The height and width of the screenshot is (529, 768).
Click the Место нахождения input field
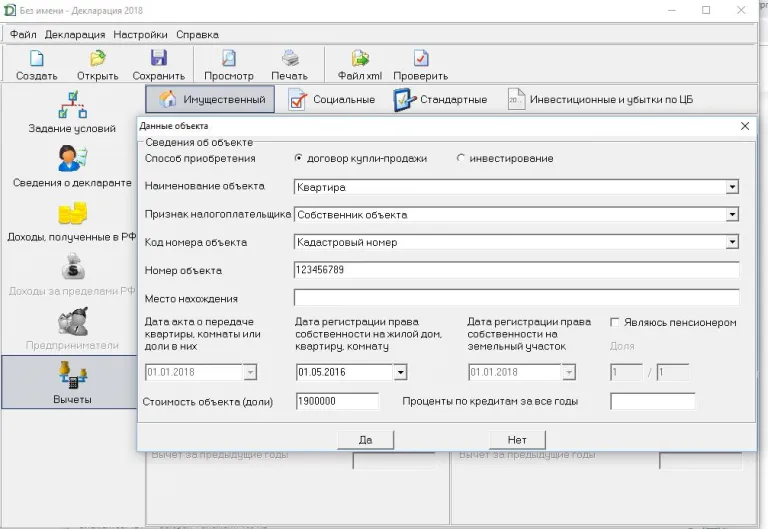click(516, 298)
